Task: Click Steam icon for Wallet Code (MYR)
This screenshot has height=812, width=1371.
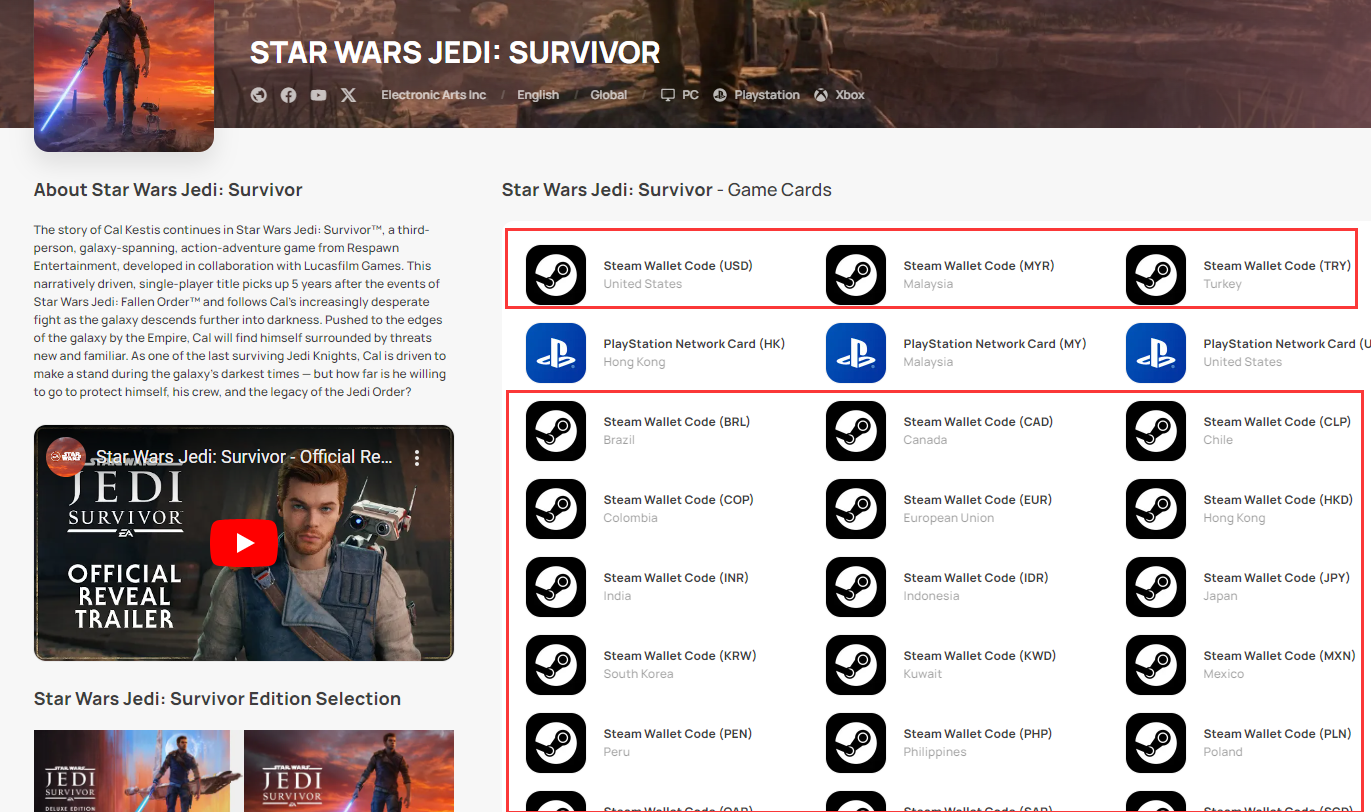Action: (x=856, y=275)
